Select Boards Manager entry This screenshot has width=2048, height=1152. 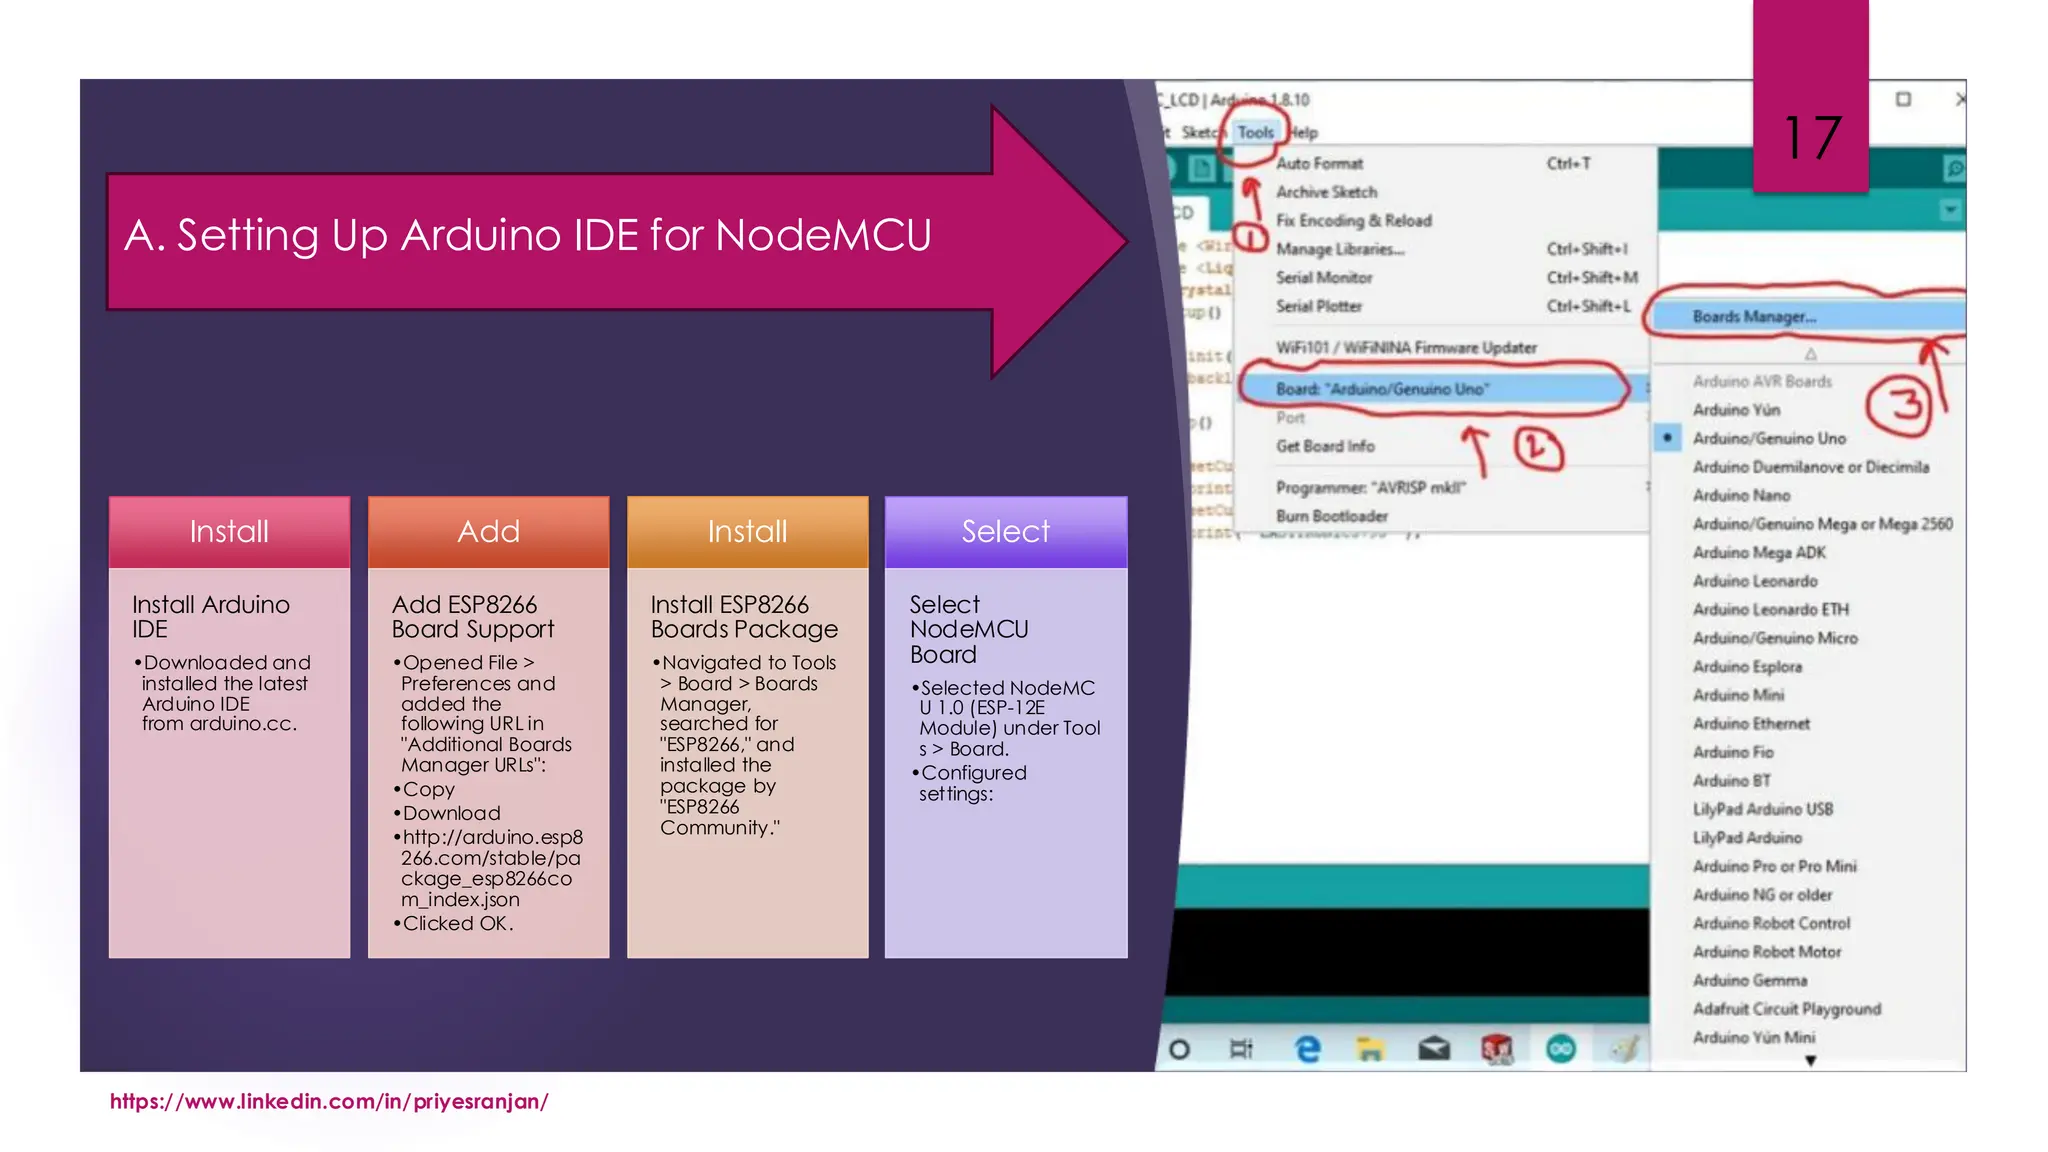[1754, 317]
